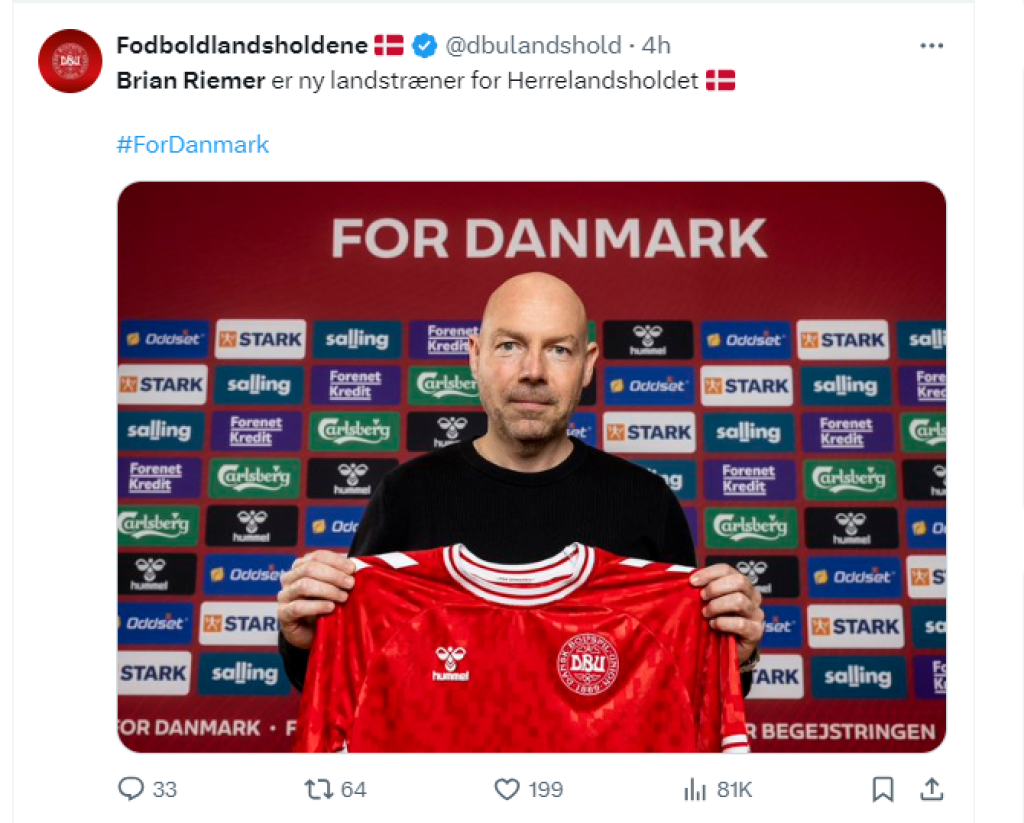1024x823 pixels.
Task: Click the reply speech bubble icon
Action: (x=131, y=789)
